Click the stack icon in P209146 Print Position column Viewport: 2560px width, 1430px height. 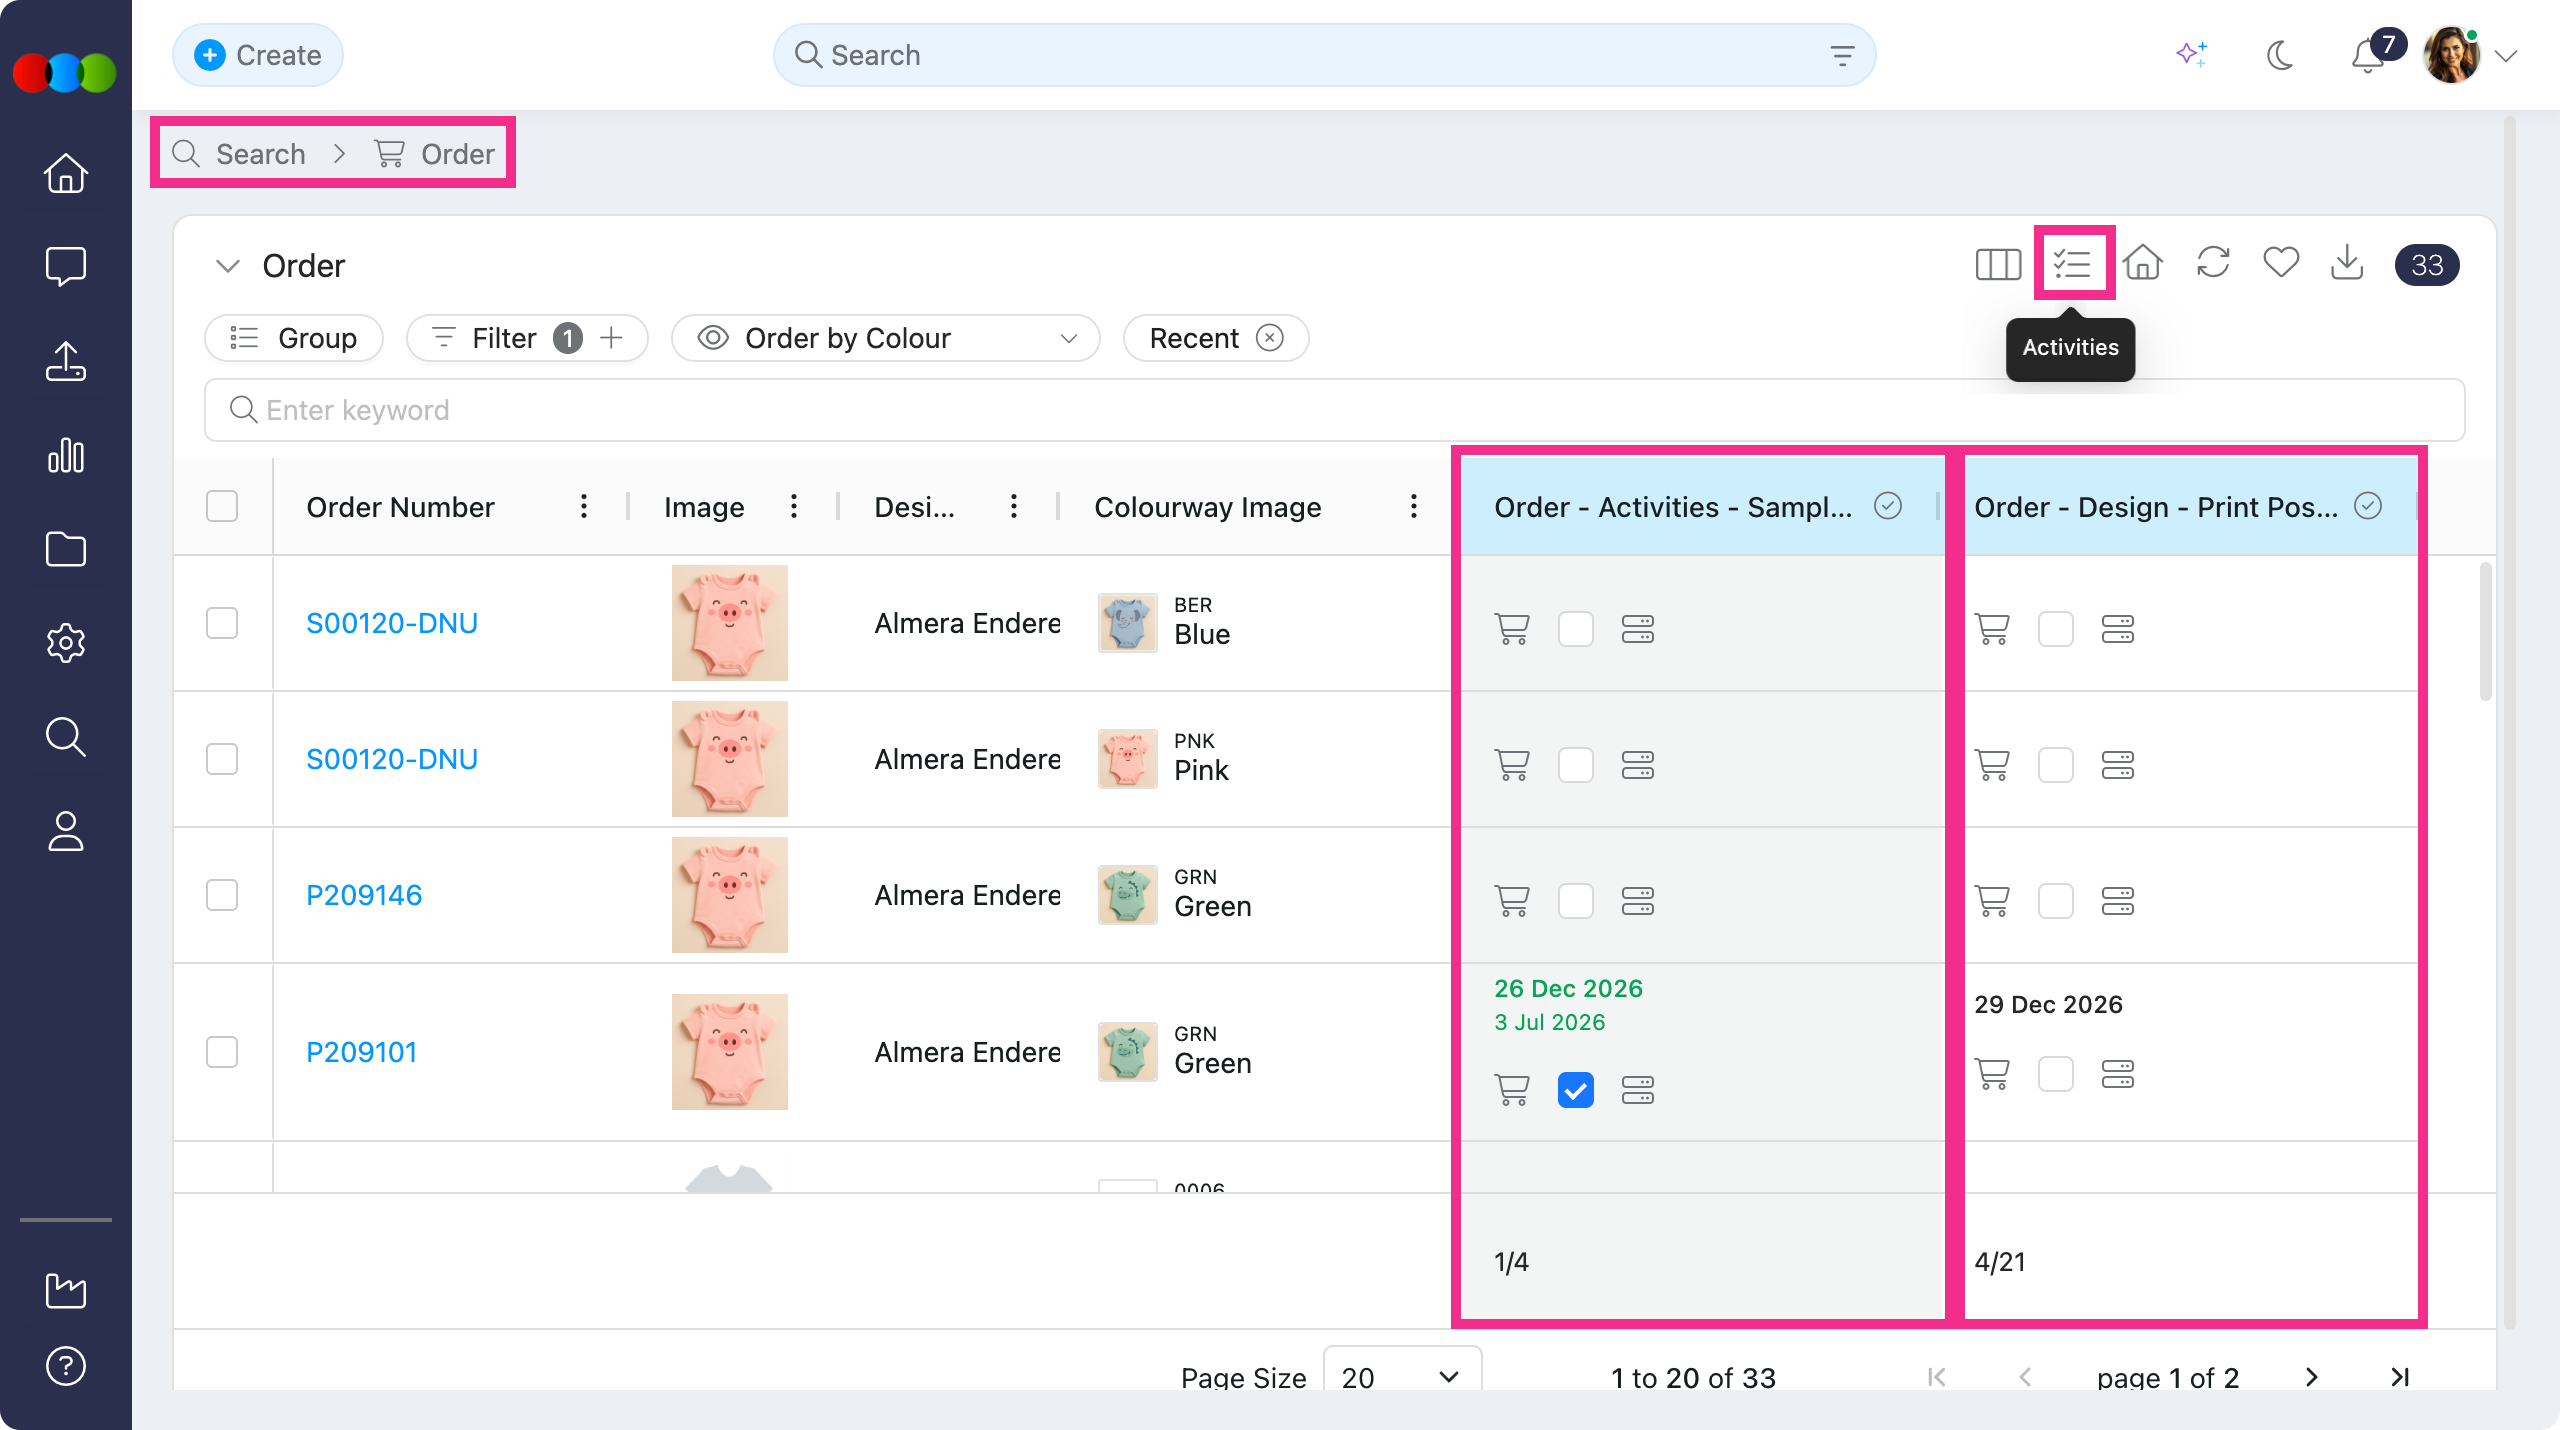point(2118,901)
